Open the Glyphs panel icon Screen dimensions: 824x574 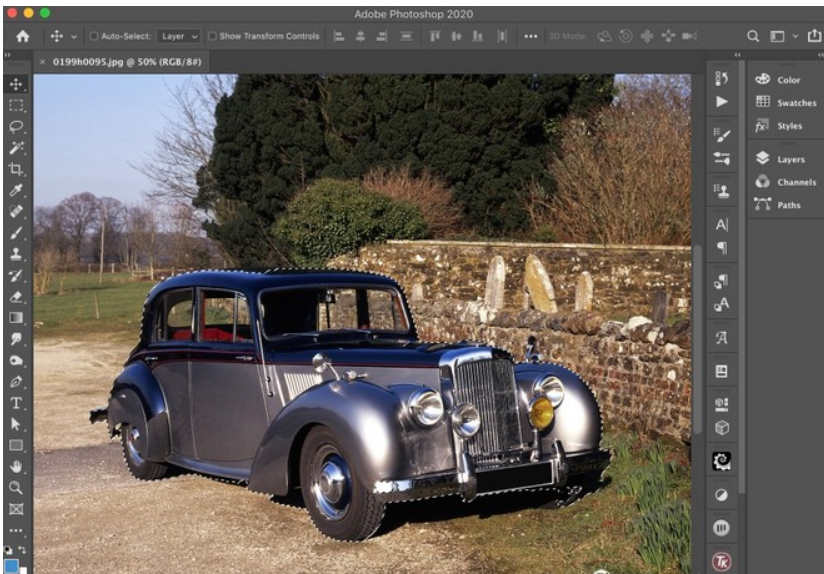click(722, 337)
